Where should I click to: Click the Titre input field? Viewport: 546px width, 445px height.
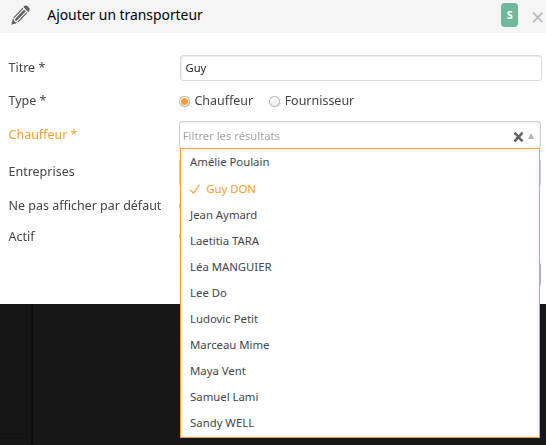tap(361, 68)
